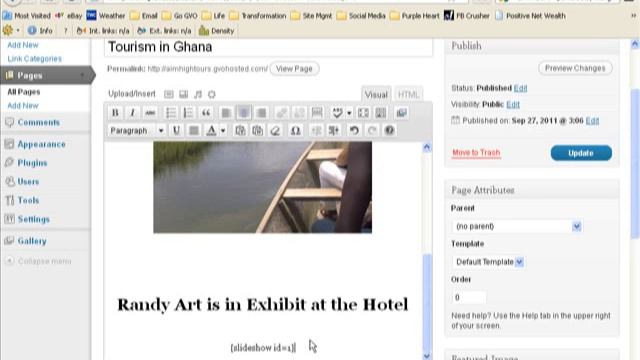
Task: Open spellchecker language dropdown arrow
Action: 349,113
